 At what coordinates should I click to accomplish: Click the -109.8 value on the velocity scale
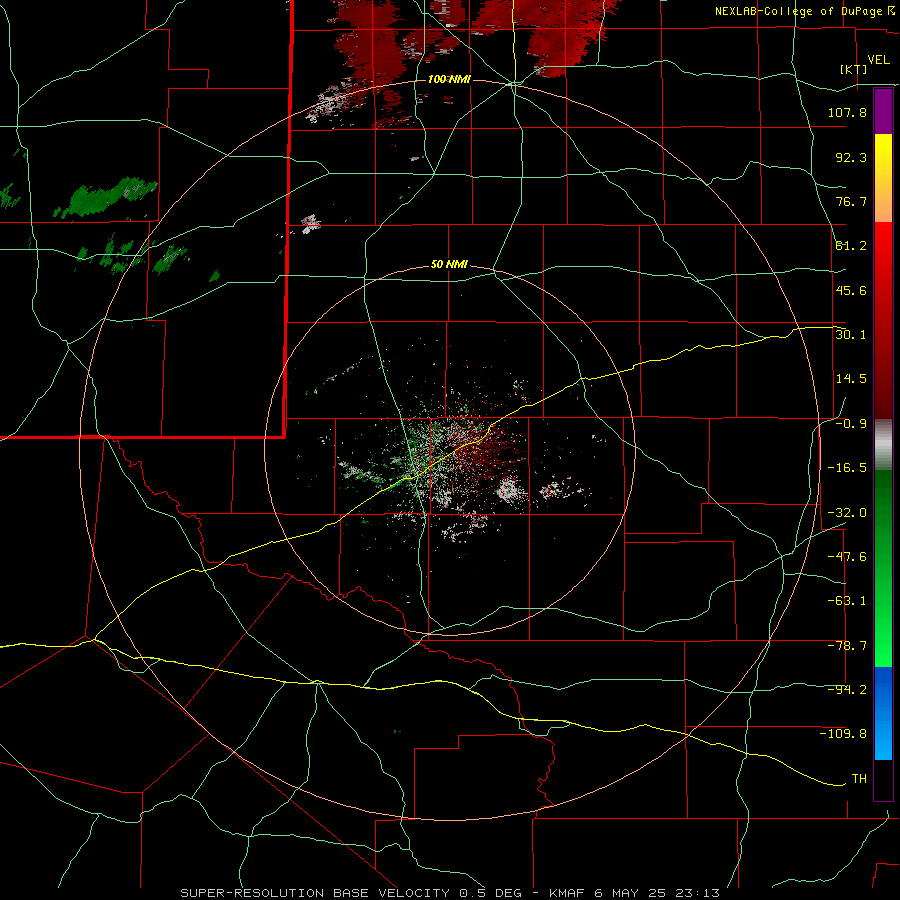tap(843, 734)
